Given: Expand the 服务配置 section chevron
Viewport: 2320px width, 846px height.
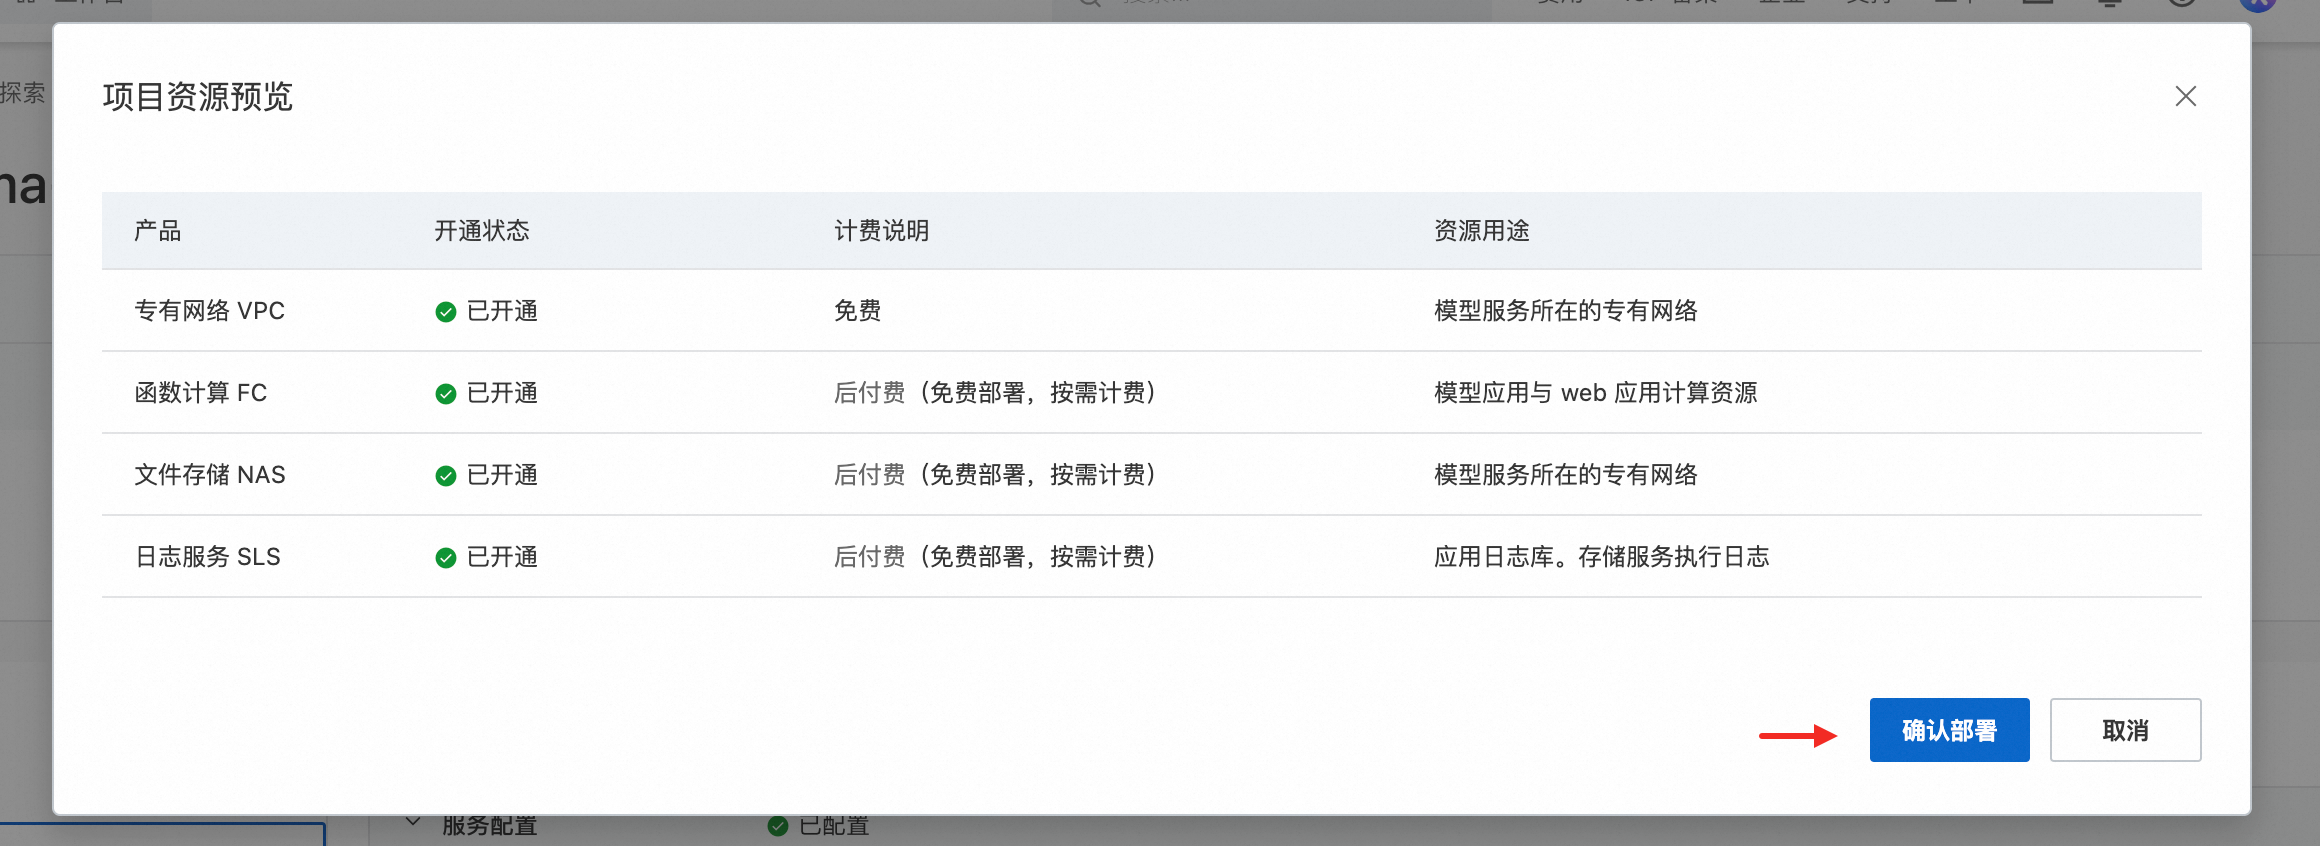Looking at the screenshot, I should click(x=413, y=823).
